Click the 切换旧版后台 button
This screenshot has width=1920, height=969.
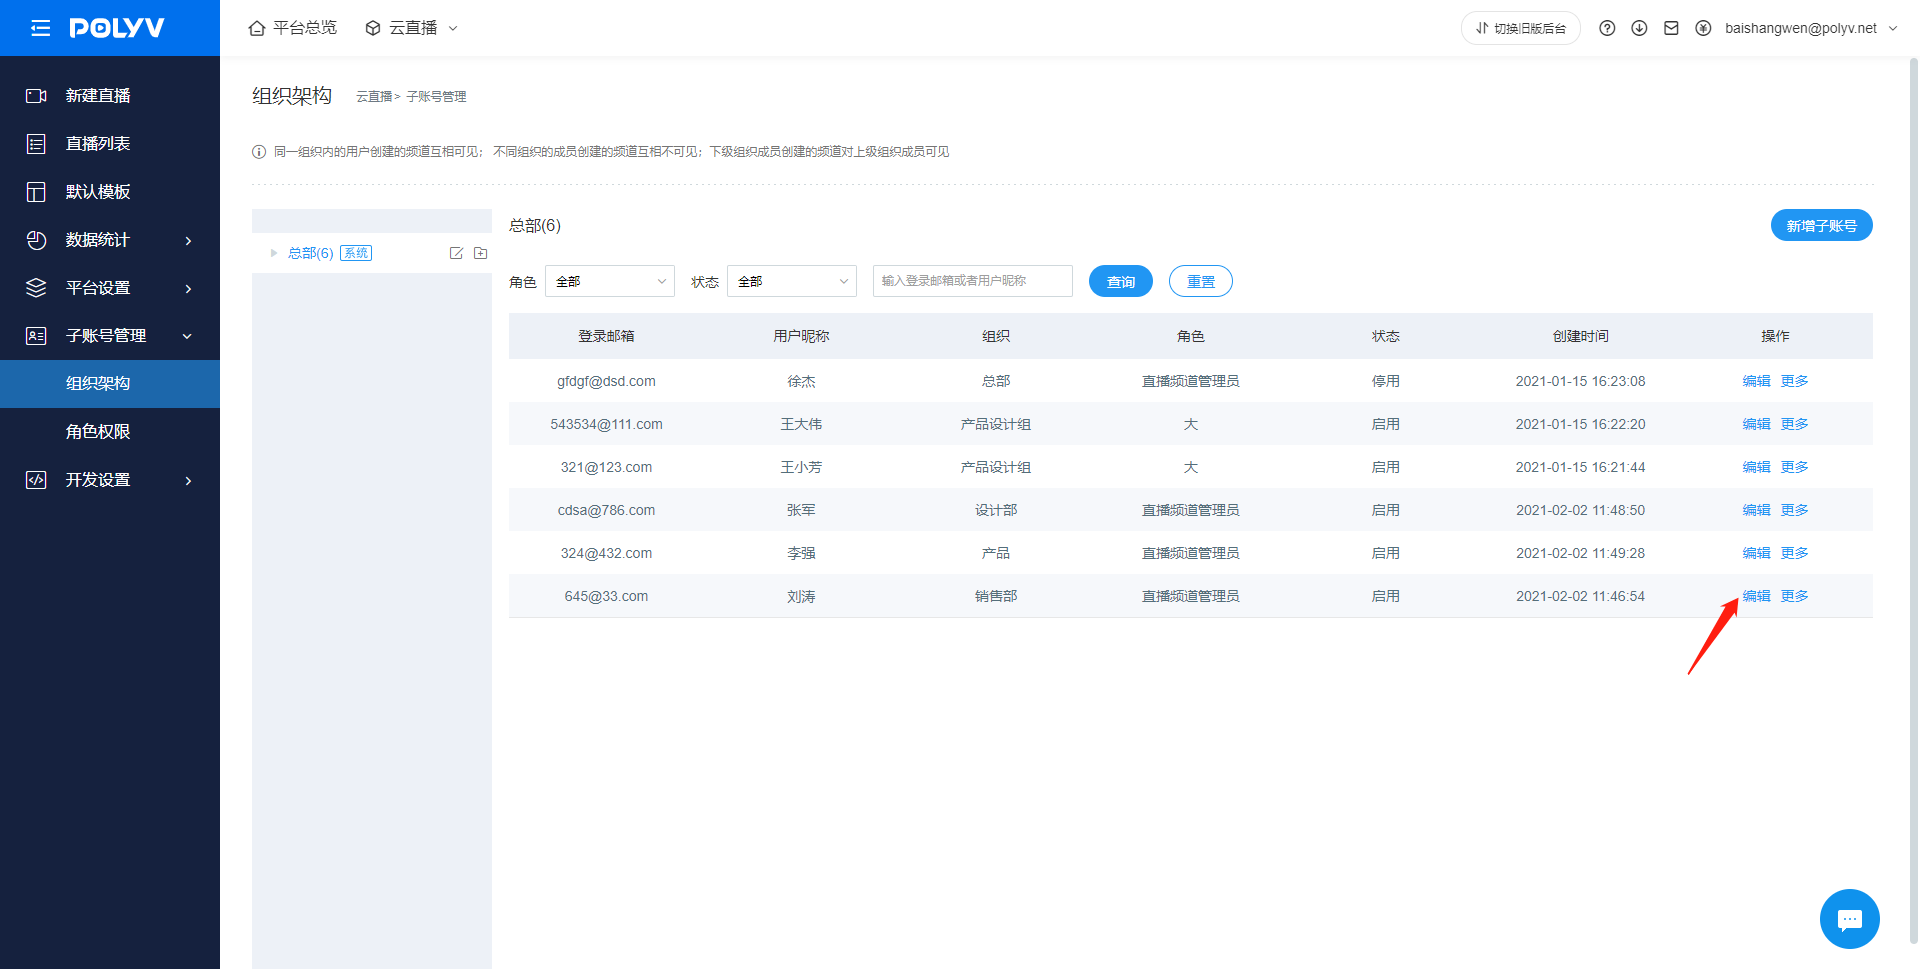(x=1521, y=28)
